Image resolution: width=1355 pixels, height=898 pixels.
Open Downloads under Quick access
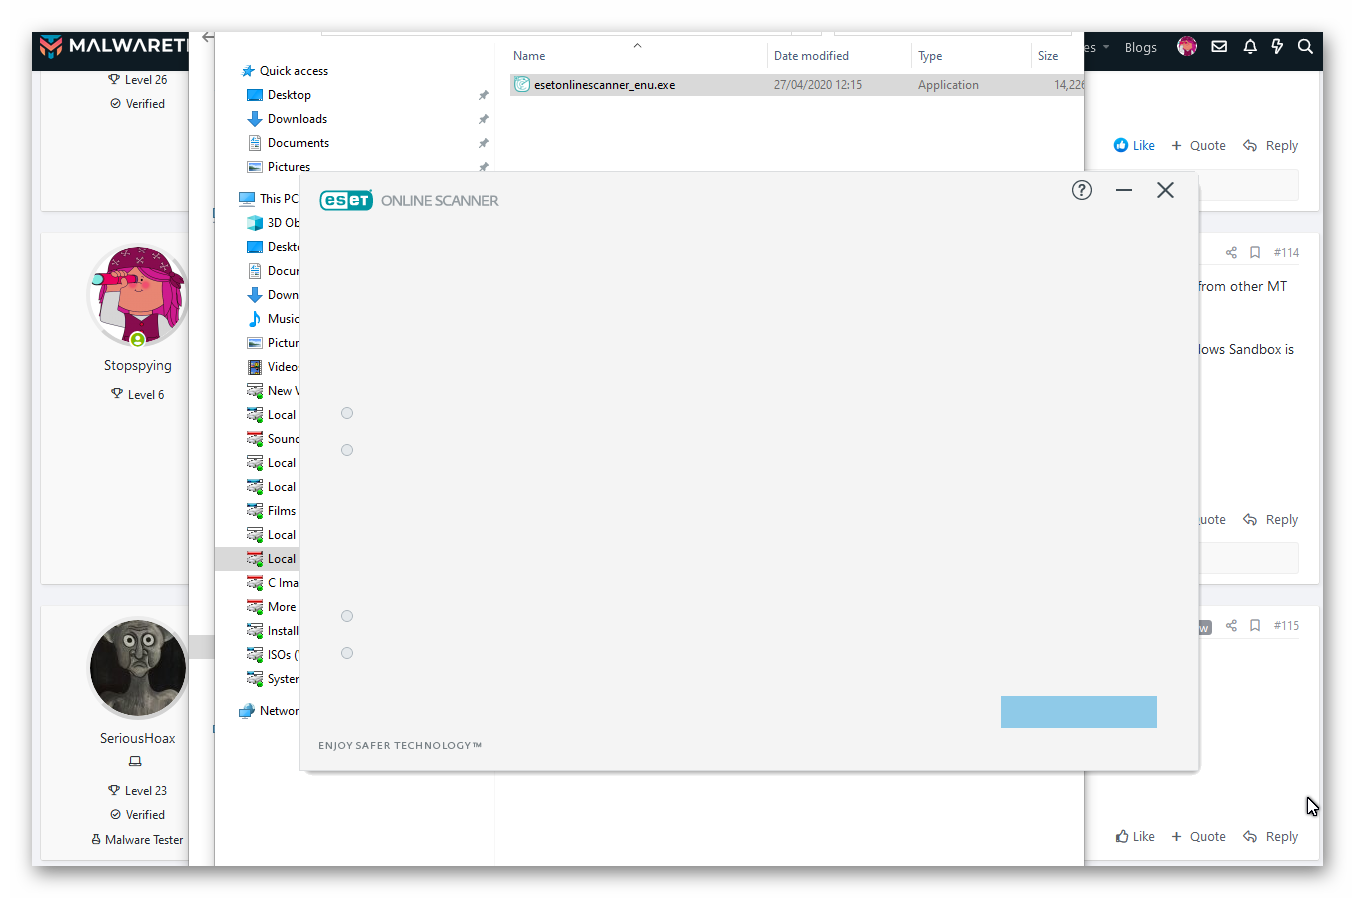click(287, 119)
